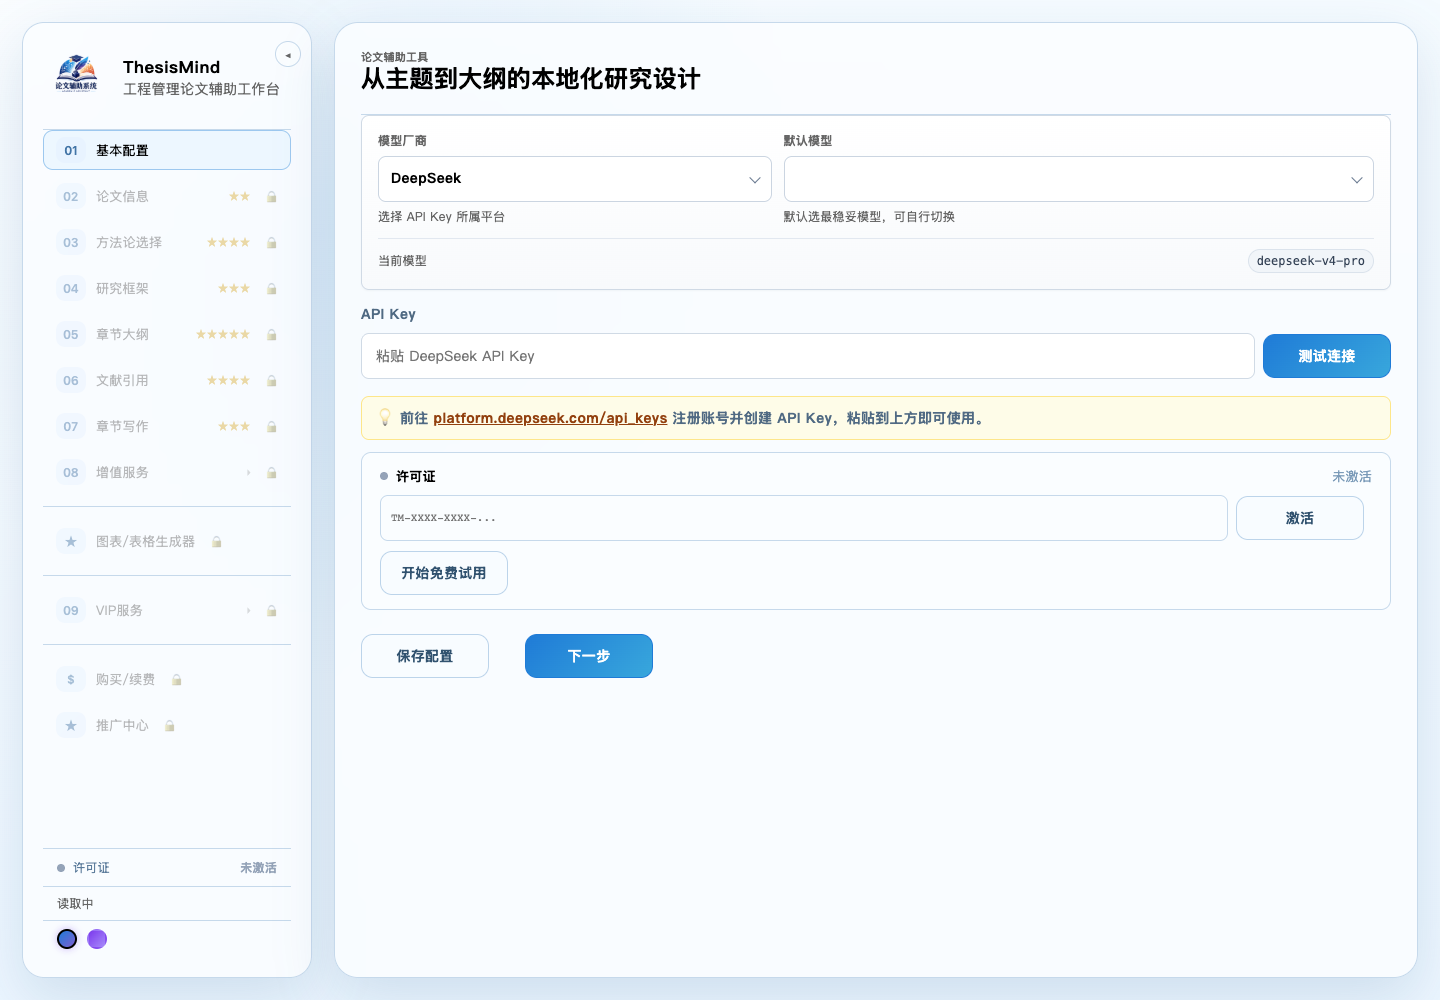Click the two-star rating on 论文信息

(x=239, y=197)
